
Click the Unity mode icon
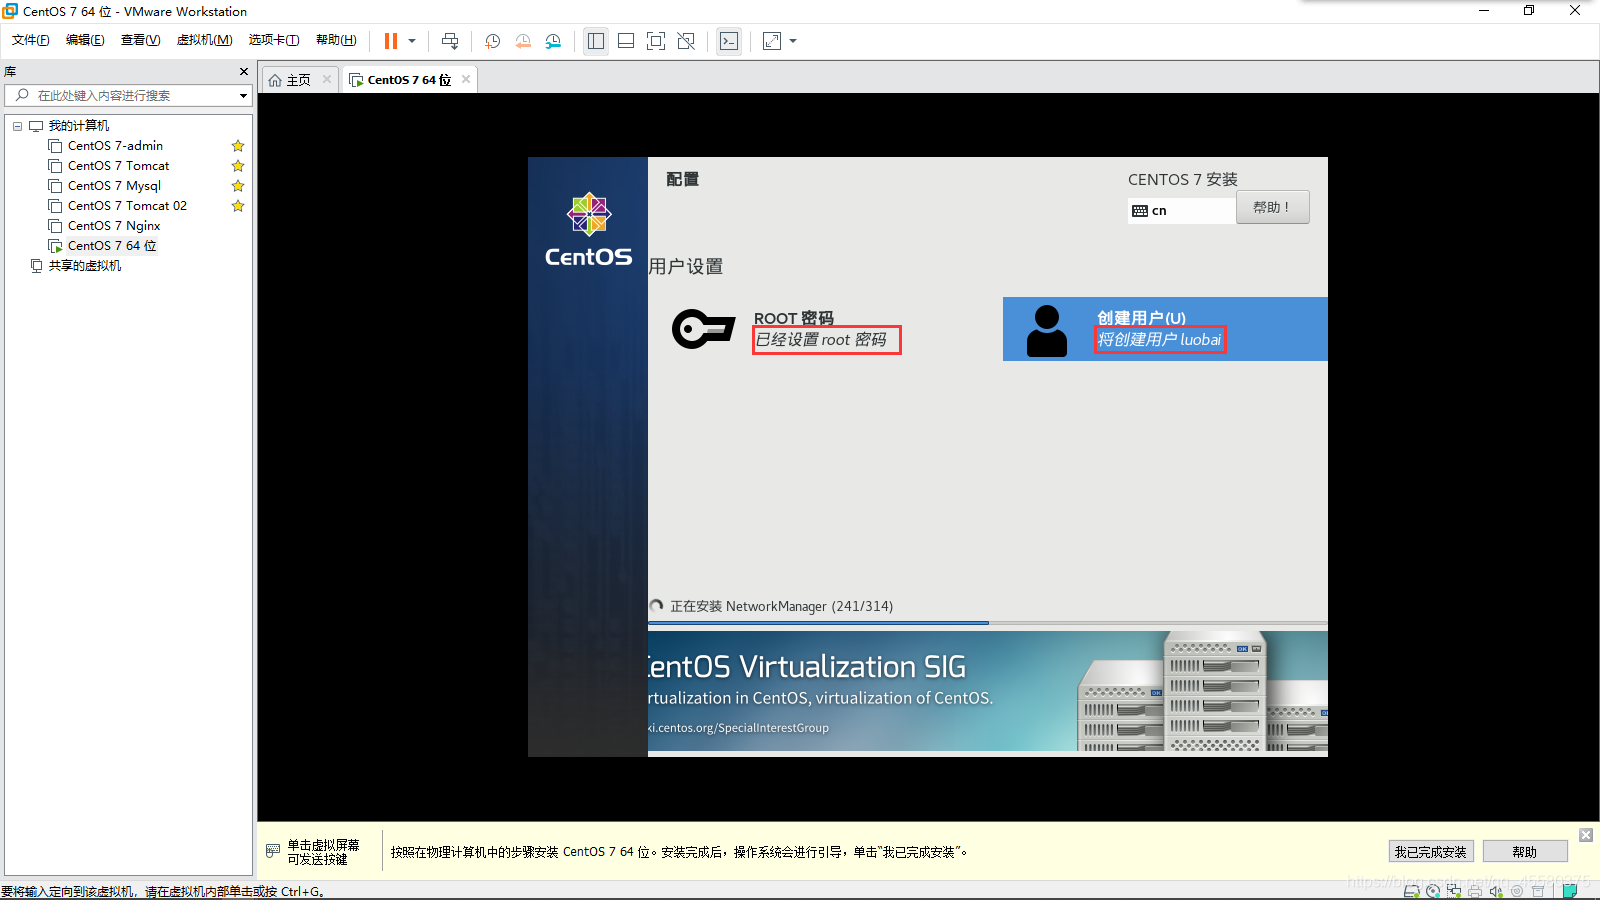(686, 41)
